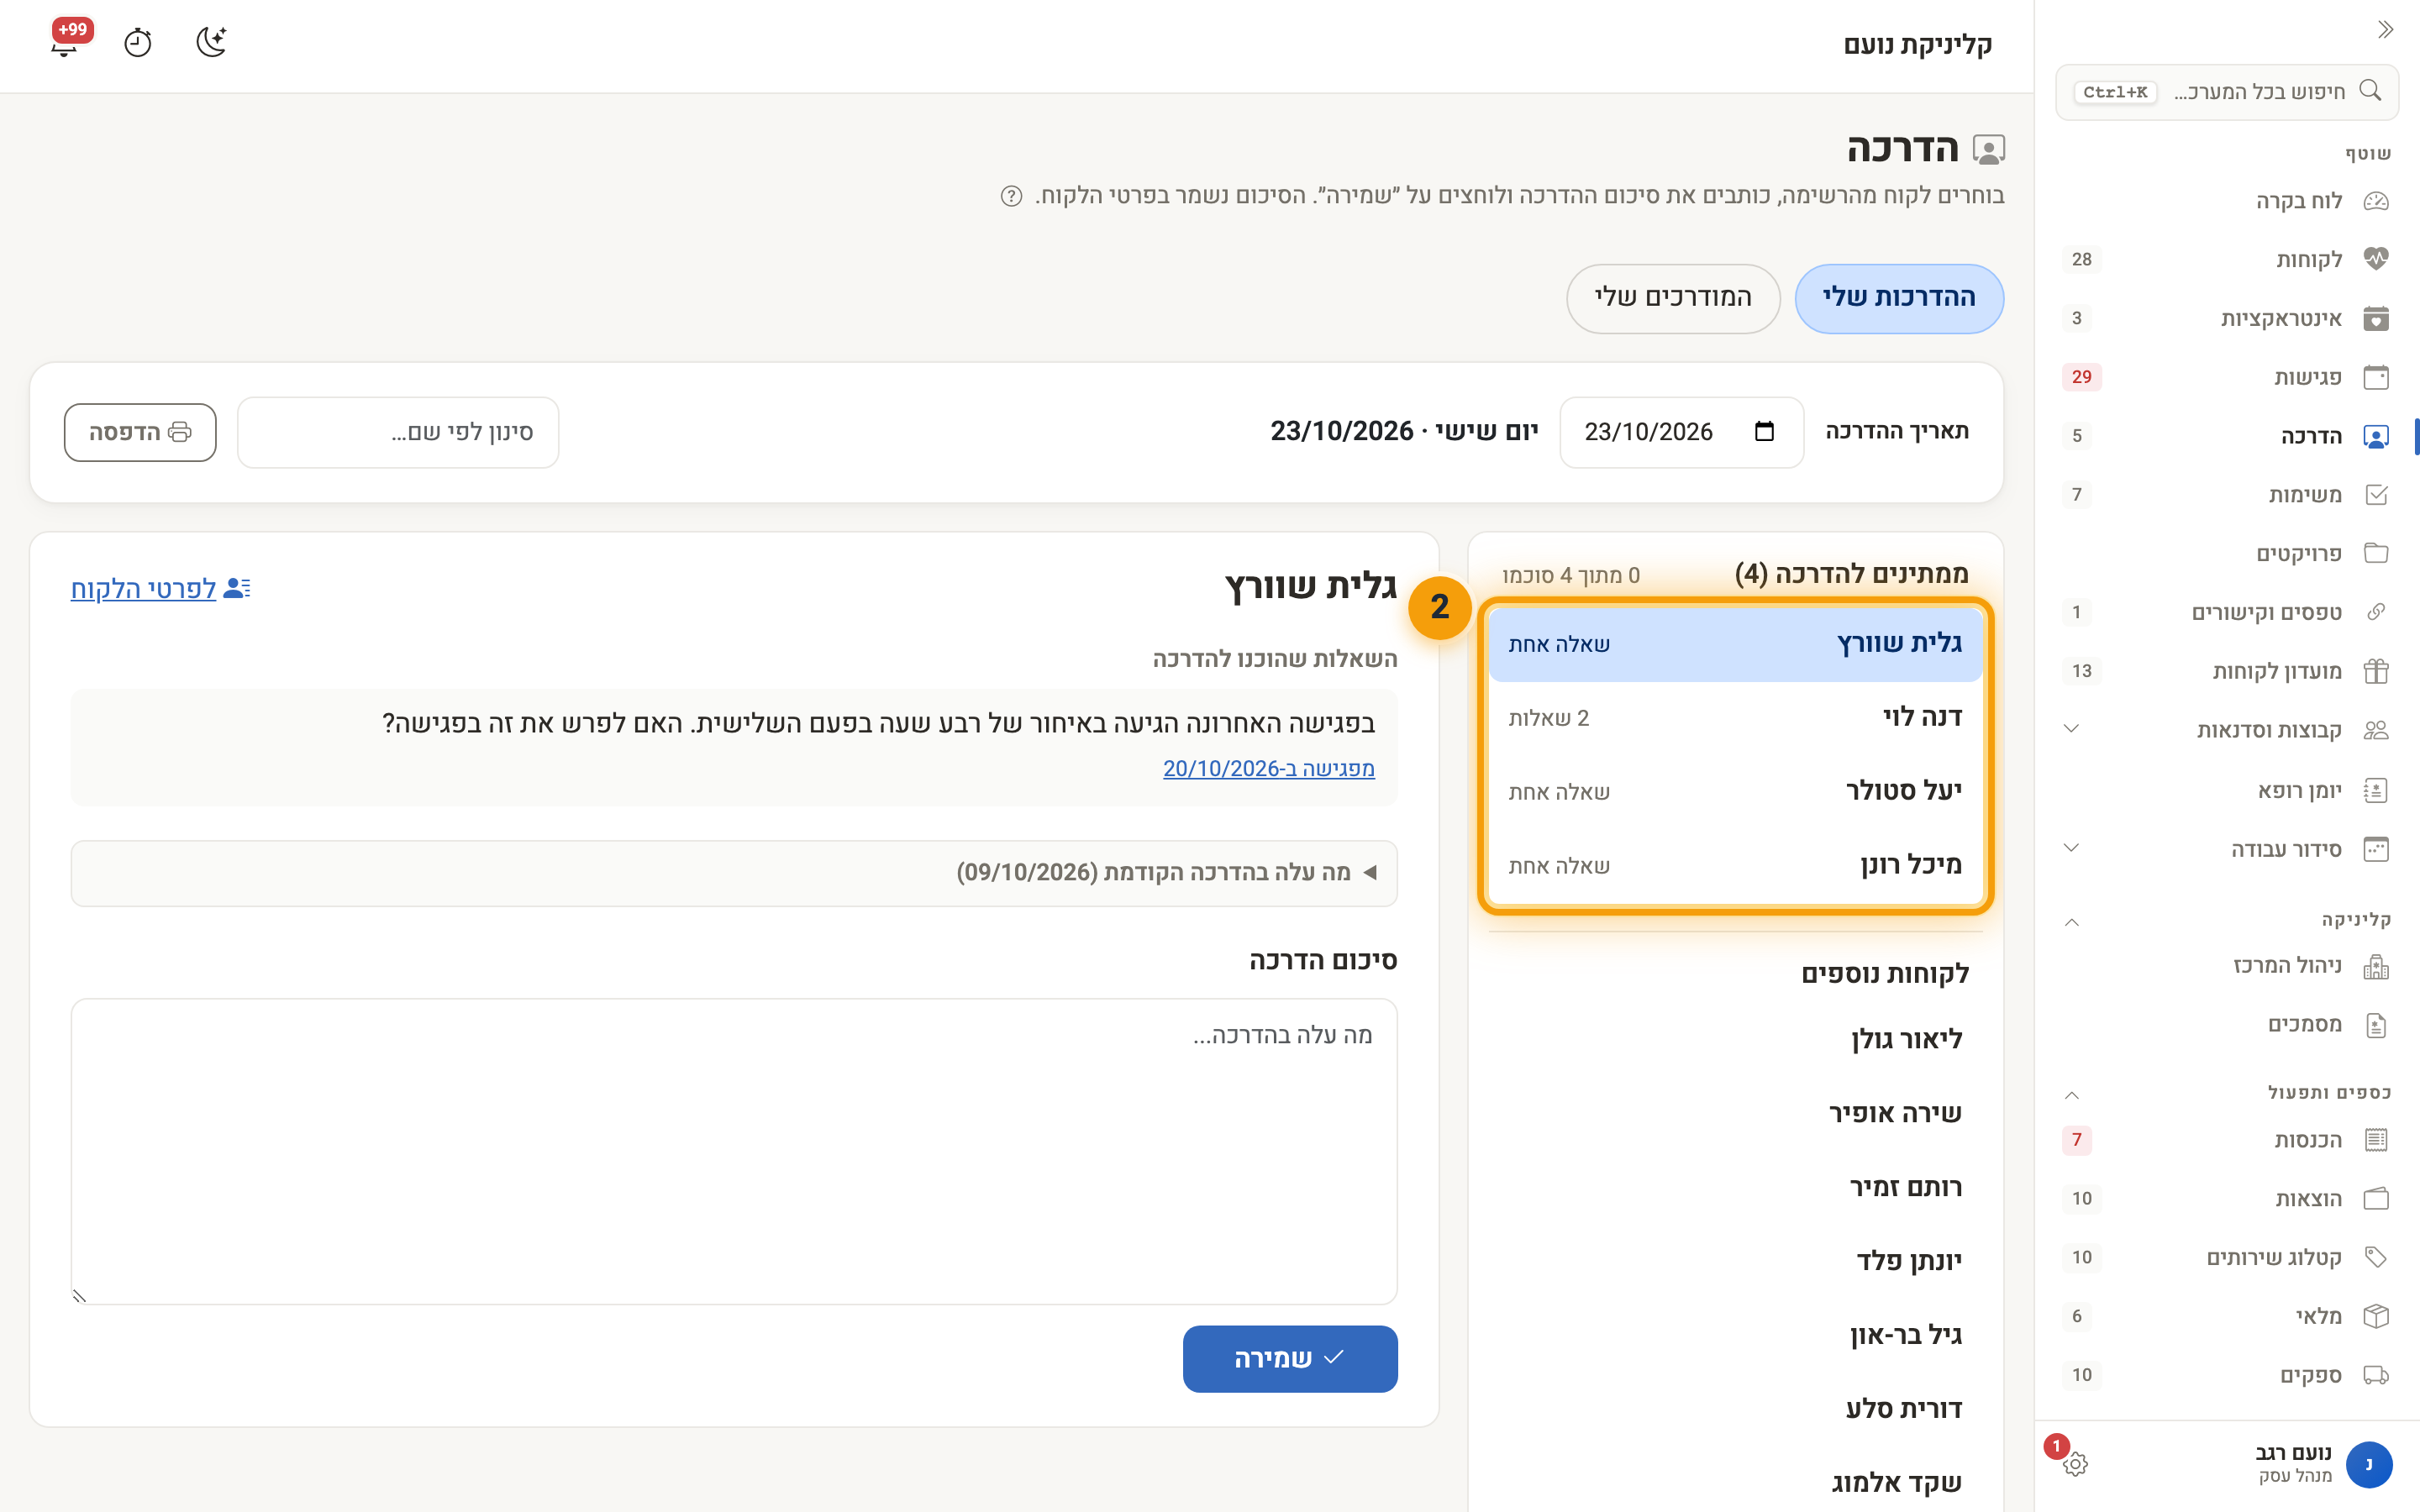Select רותם זמיר under לקוחות נוספים
This screenshot has width=2420, height=1512.
point(1735,1188)
